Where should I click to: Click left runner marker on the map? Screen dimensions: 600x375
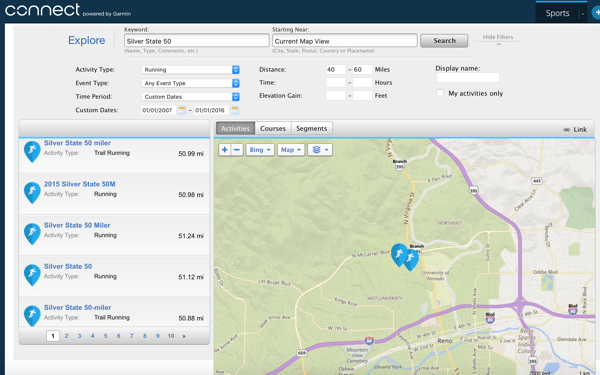(399, 254)
